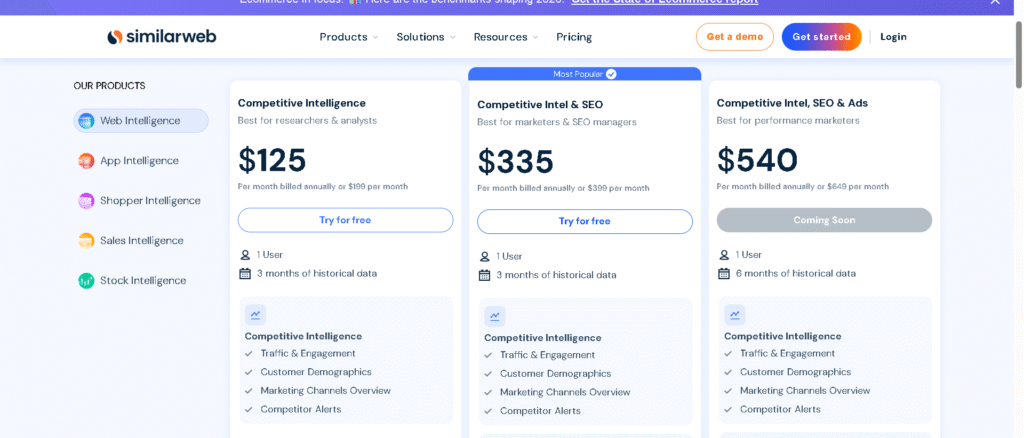The height and width of the screenshot is (438, 1024).
Task: Click the Shopper Intelligence product icon
Action: click(86, 201)
